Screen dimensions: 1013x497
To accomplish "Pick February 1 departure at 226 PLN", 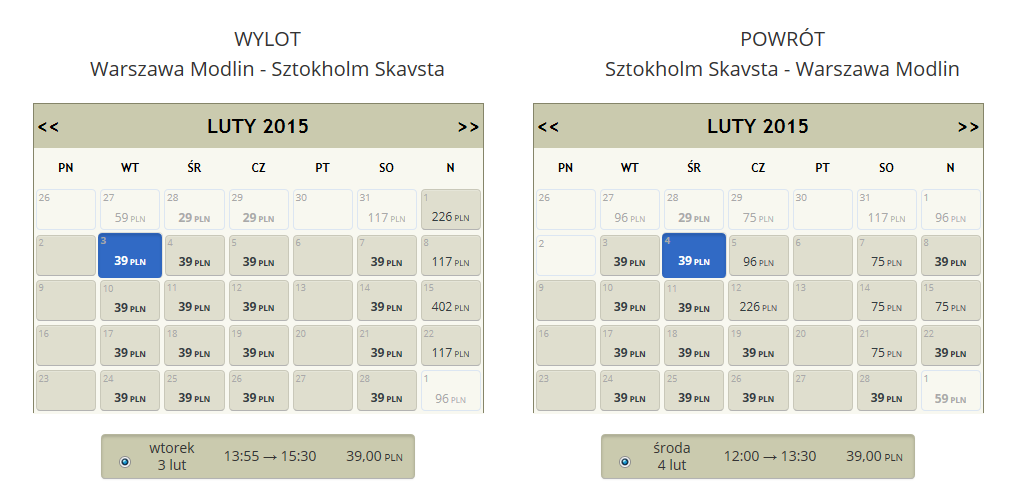I will [x=451, y=209].
